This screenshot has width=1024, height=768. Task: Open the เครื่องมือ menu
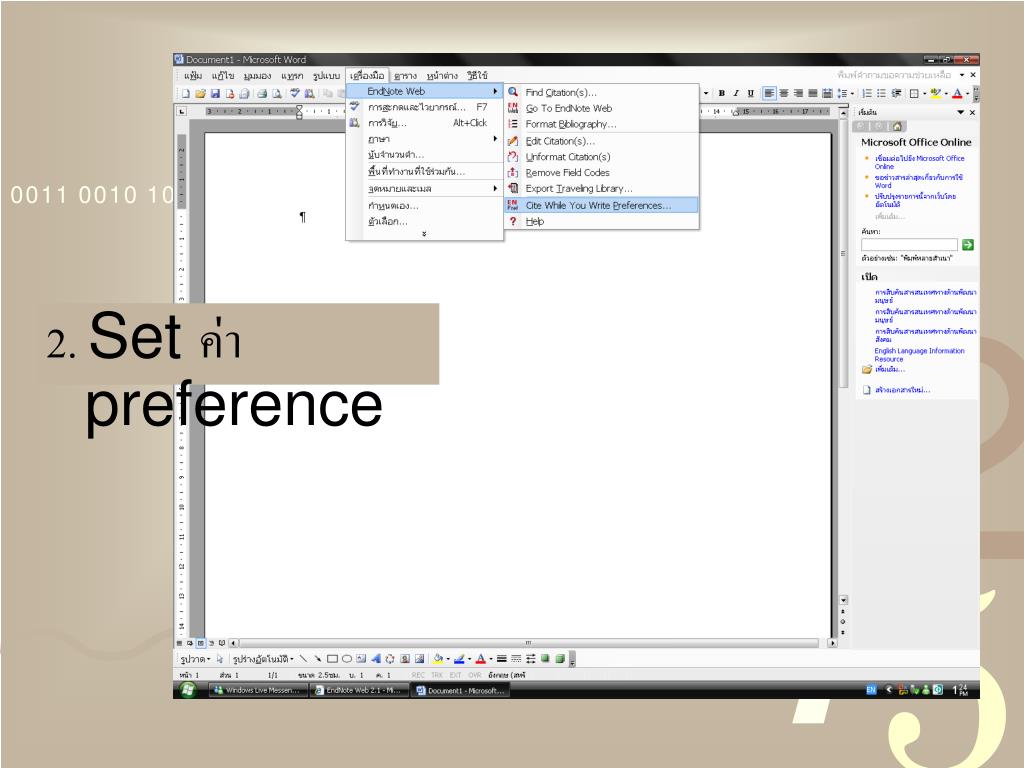(x=367, y=76)
